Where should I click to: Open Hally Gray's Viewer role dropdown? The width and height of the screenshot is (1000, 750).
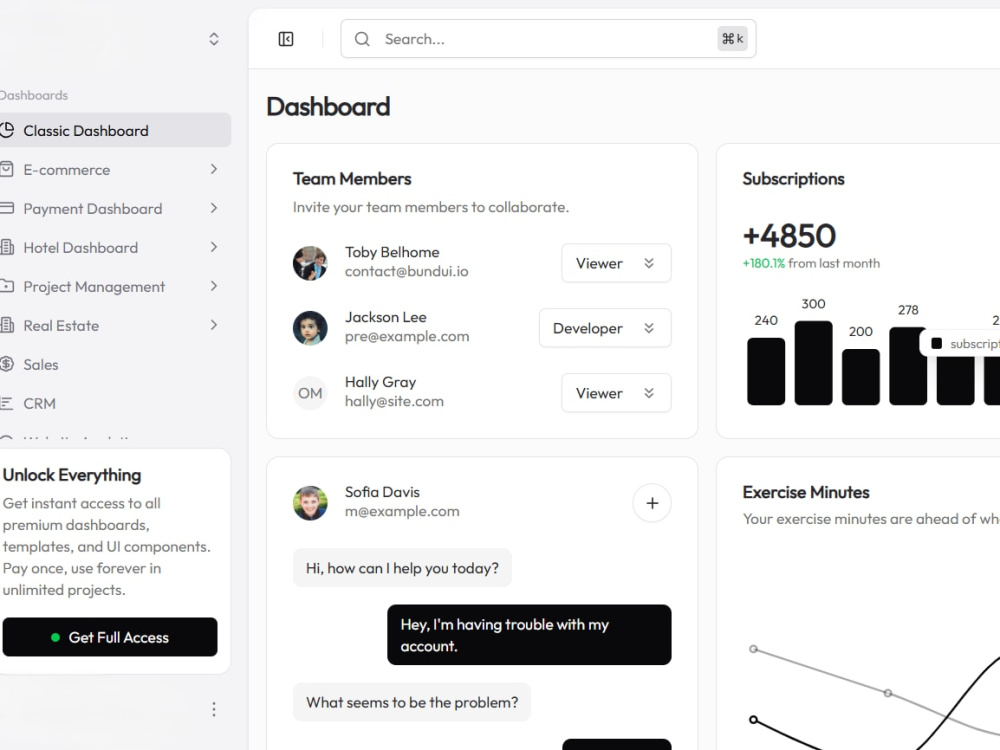[616, 393]
